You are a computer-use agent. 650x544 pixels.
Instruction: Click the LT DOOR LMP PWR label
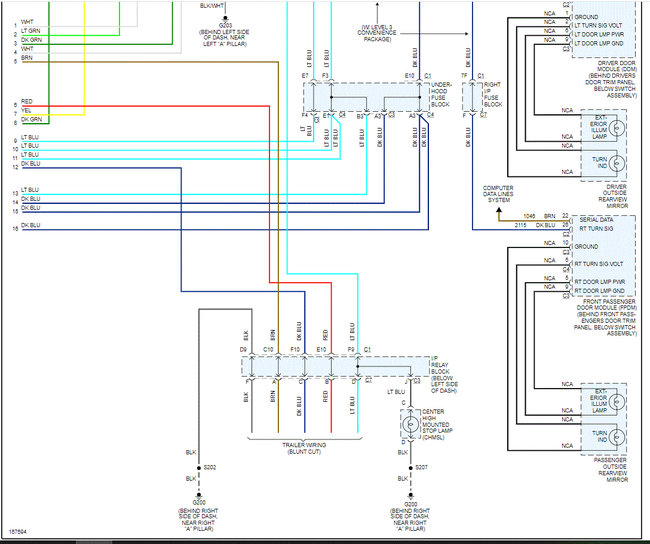point(599,34)
